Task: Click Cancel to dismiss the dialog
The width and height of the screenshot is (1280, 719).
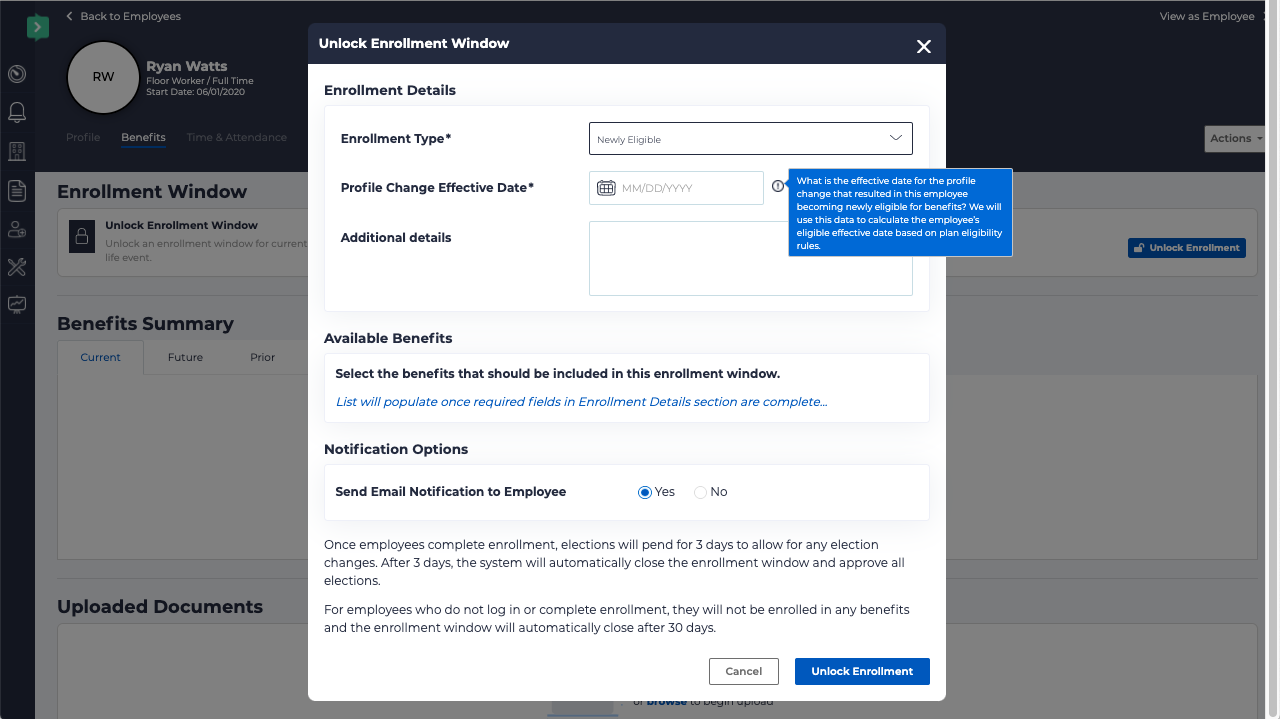Action: click(744, 671)
